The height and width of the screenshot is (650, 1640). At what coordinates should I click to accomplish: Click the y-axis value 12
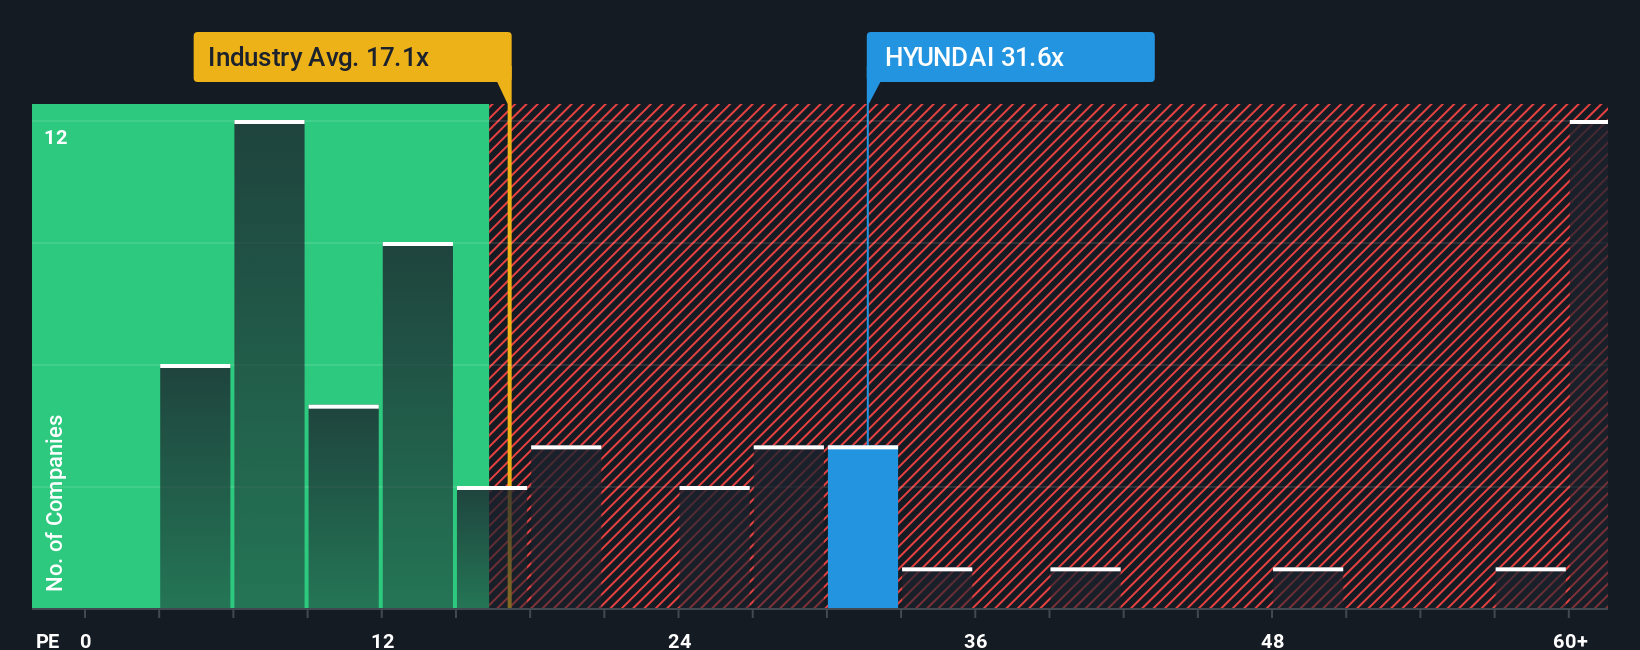point(56,137)
